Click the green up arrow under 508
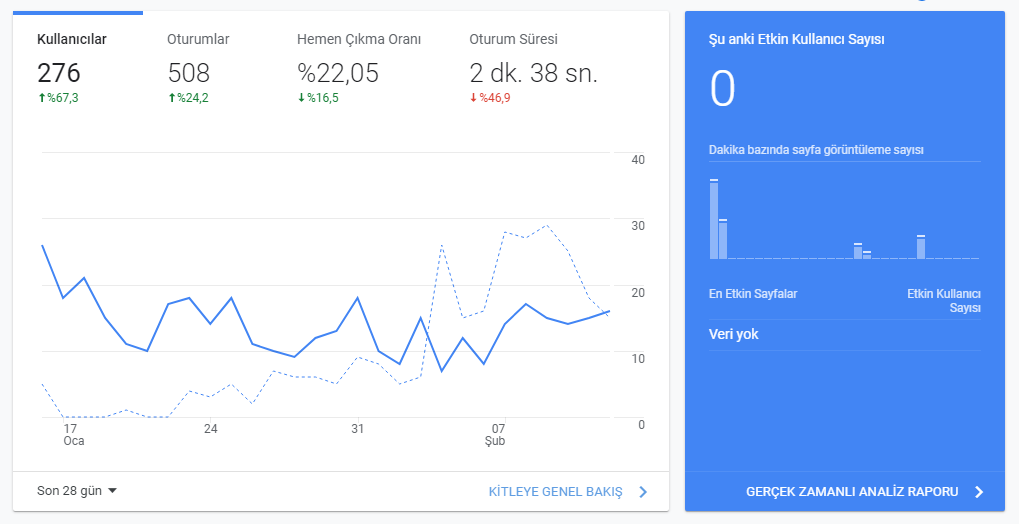 [x=172, y=98]
